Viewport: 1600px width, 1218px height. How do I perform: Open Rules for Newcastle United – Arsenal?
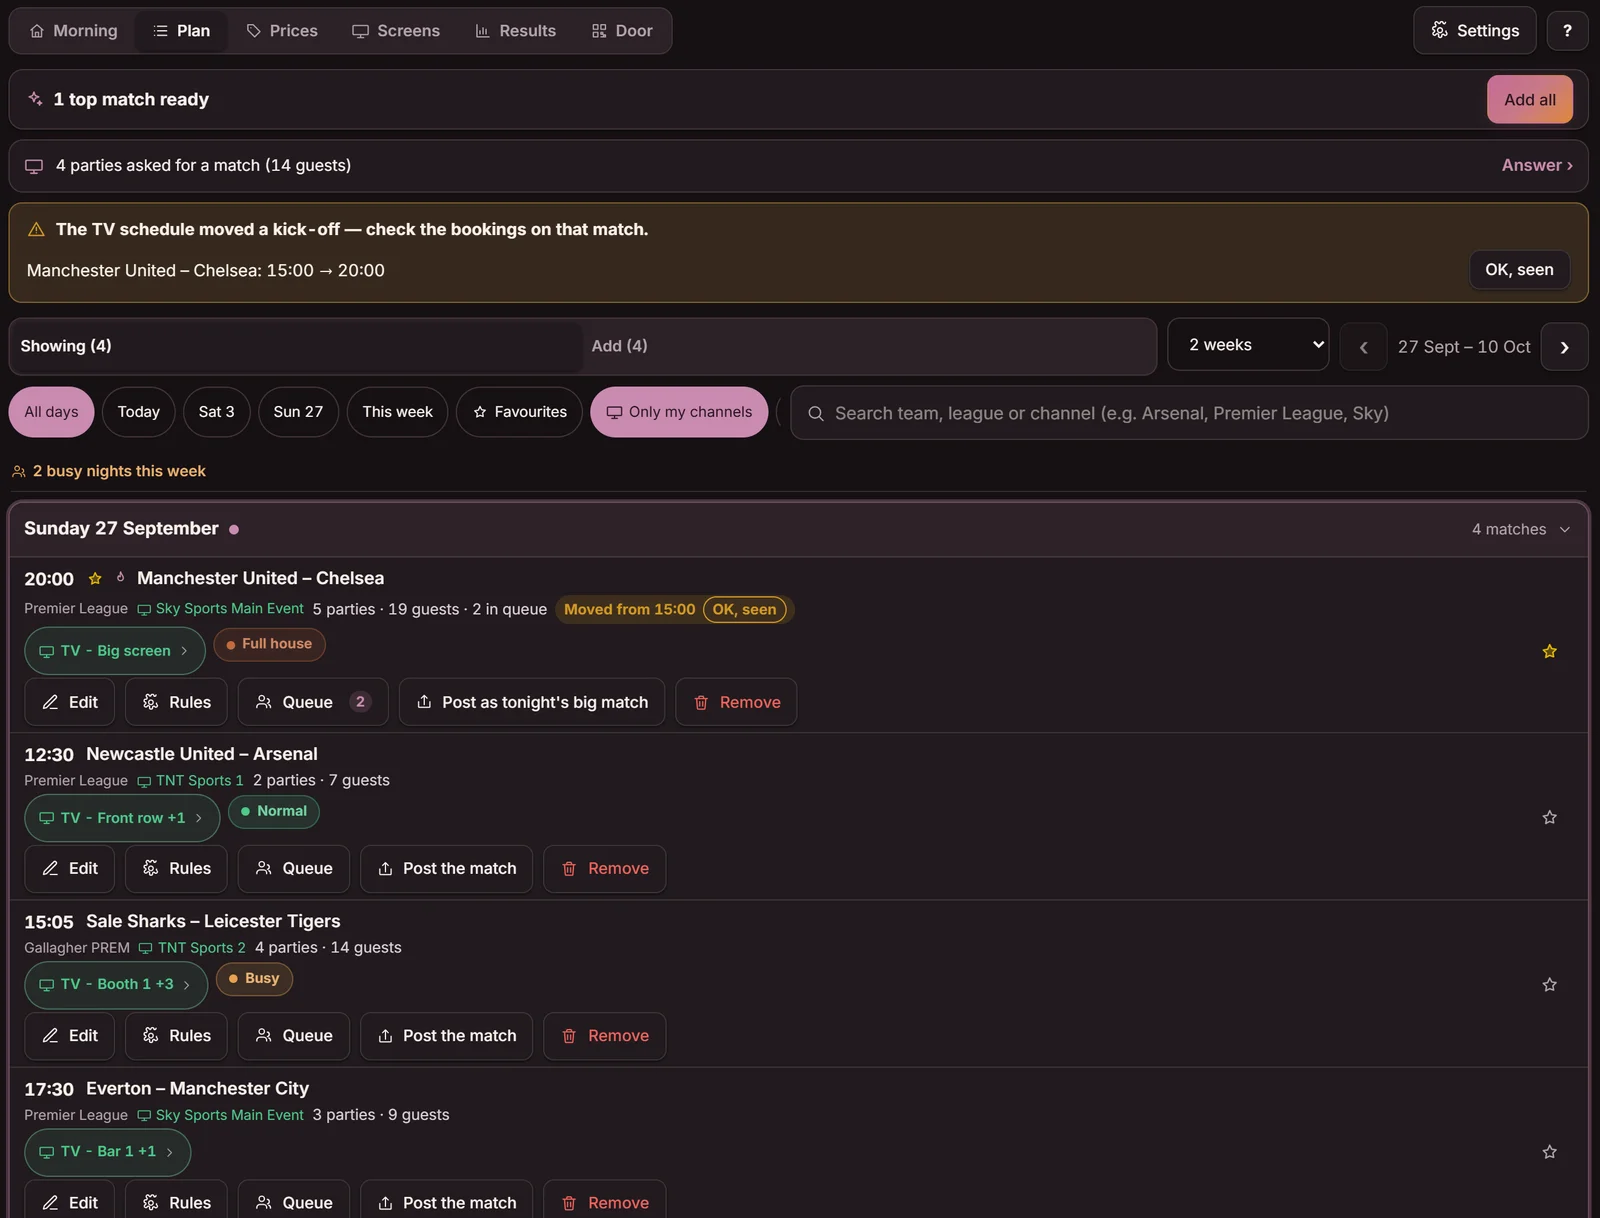(x=176, y=869)
